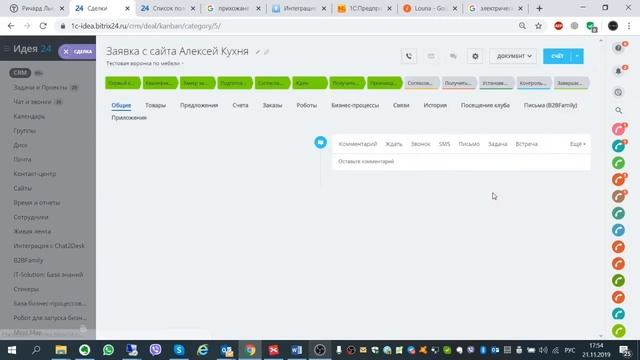Open the Счета tab
The height and width of the screenshot is (360, 640).
tap(240, 105)
